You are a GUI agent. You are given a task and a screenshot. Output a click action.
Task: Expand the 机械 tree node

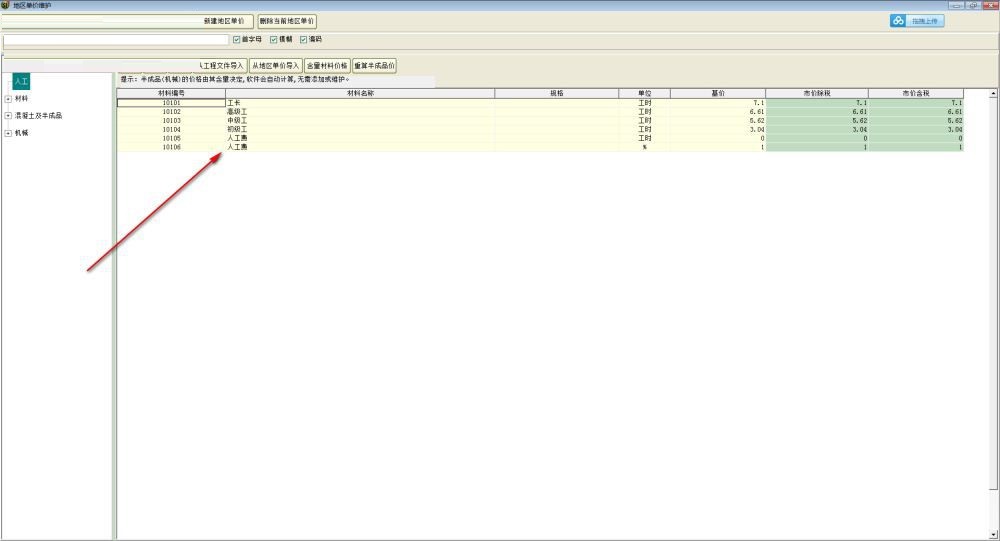[x=8, y=133]
